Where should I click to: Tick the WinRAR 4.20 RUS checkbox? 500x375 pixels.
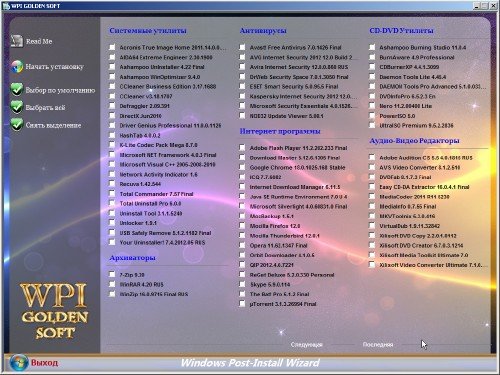click(112, 284)
